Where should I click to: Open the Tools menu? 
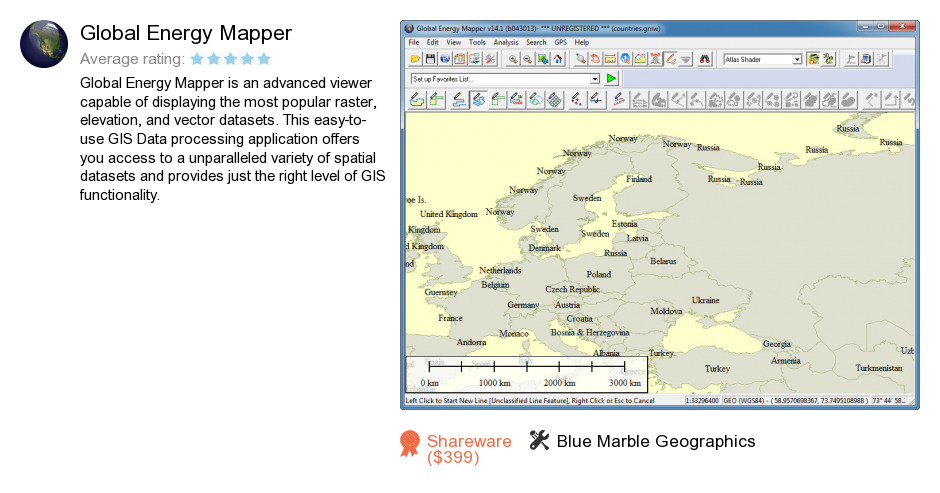point(477,43)
